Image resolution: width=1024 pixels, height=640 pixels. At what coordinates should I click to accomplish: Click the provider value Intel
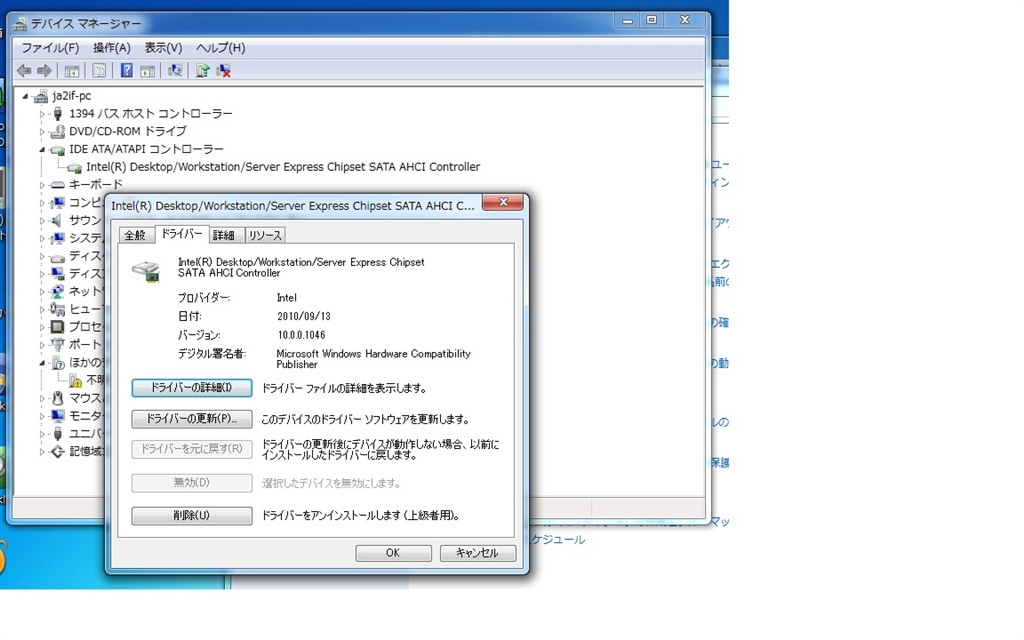pyautogui.click(x=287, y=298)
